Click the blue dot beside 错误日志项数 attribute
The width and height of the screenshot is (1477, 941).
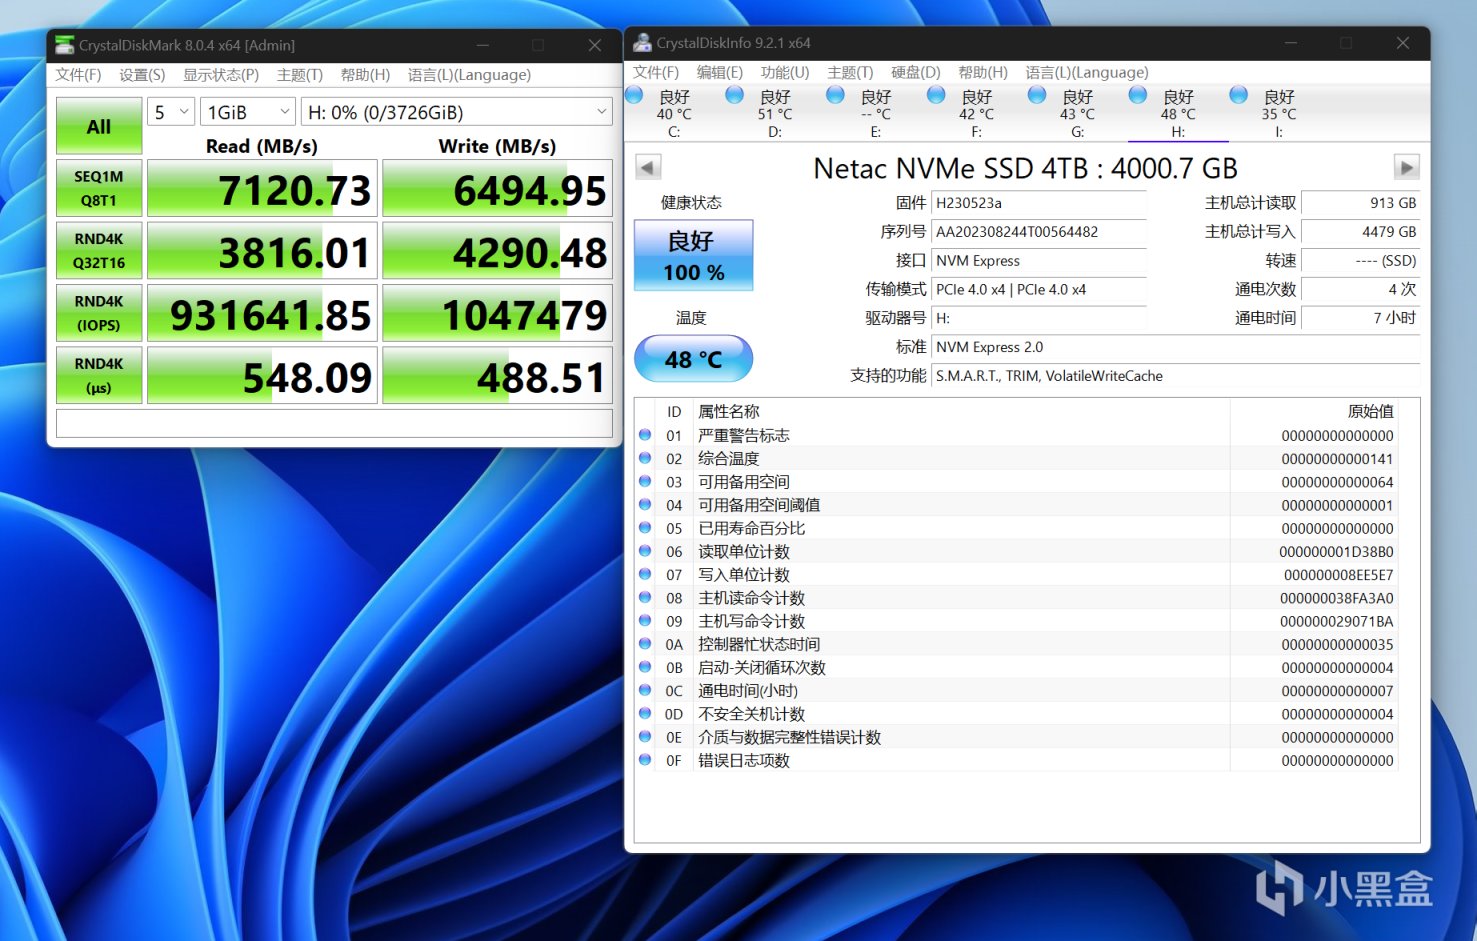645,760
